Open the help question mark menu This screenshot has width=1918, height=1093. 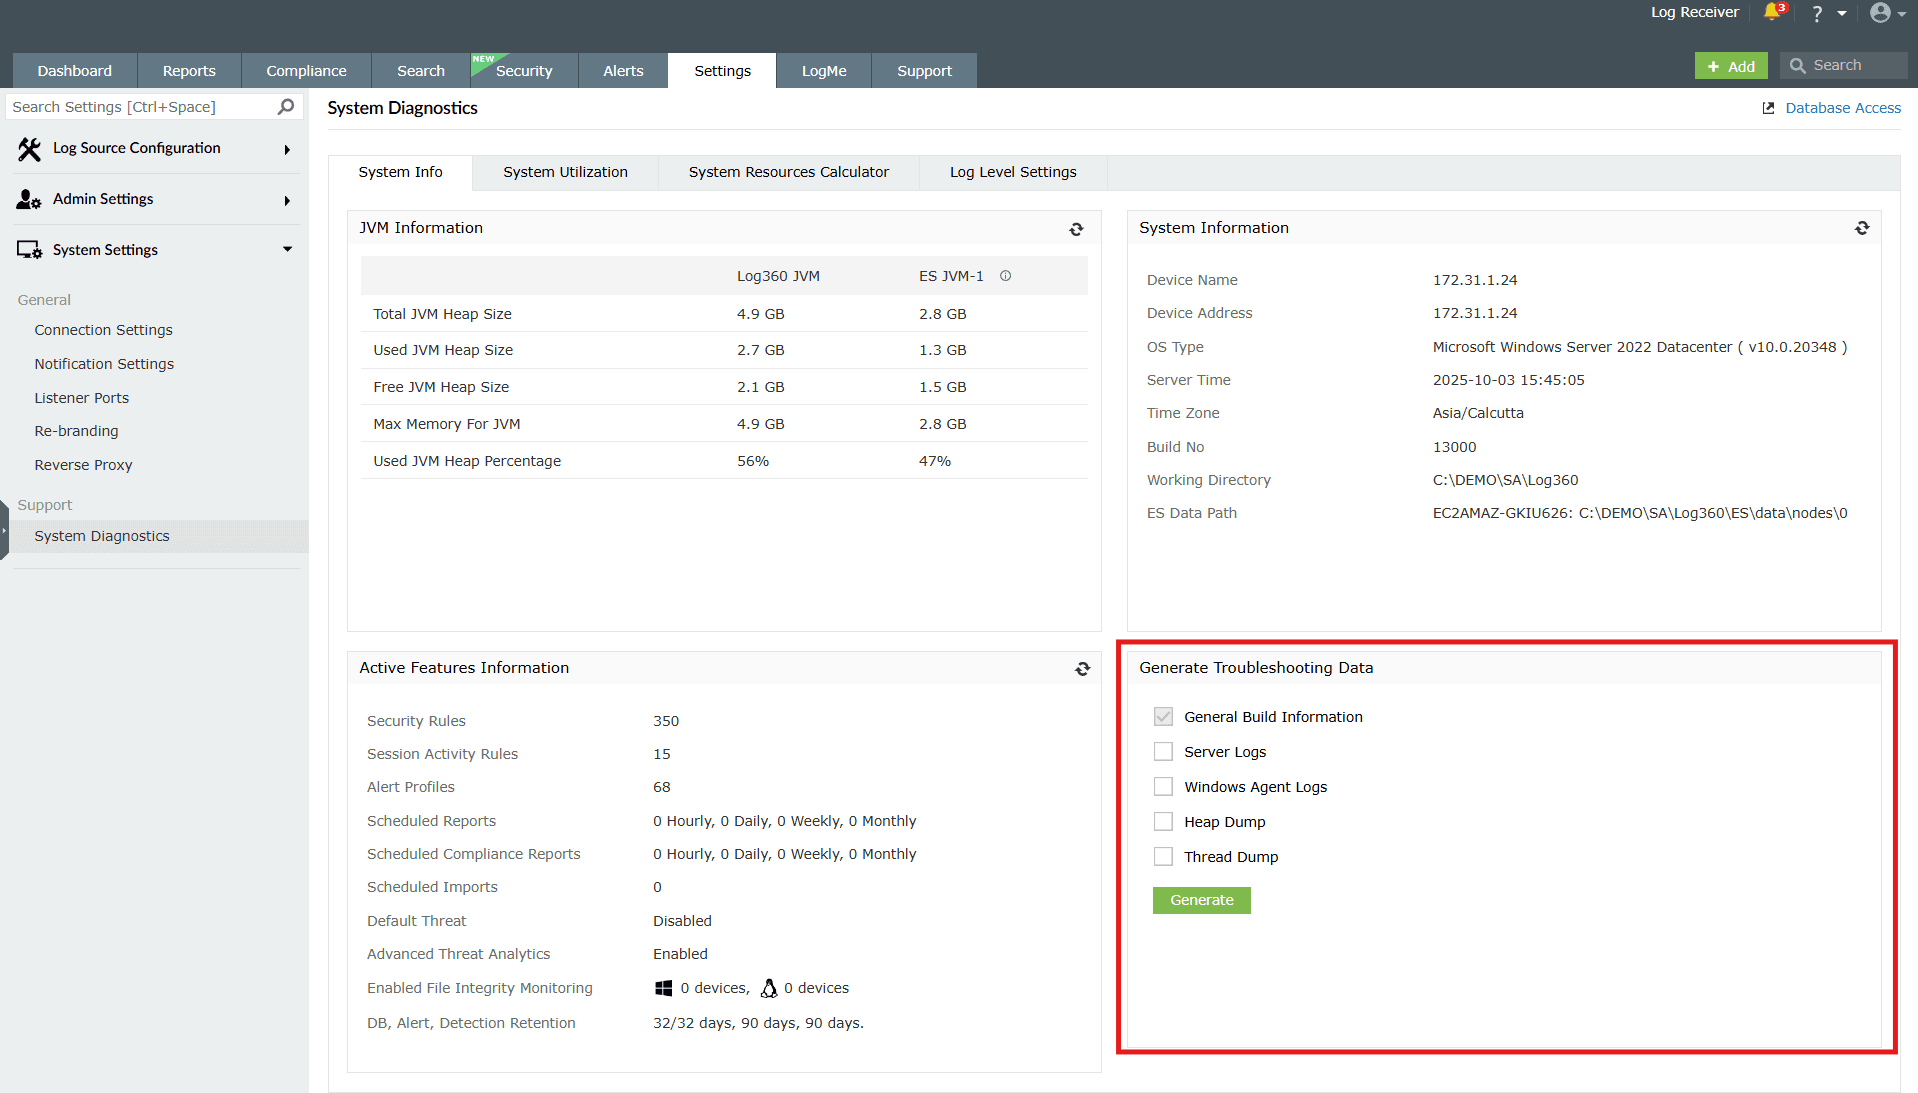[x=1817, y=13]
